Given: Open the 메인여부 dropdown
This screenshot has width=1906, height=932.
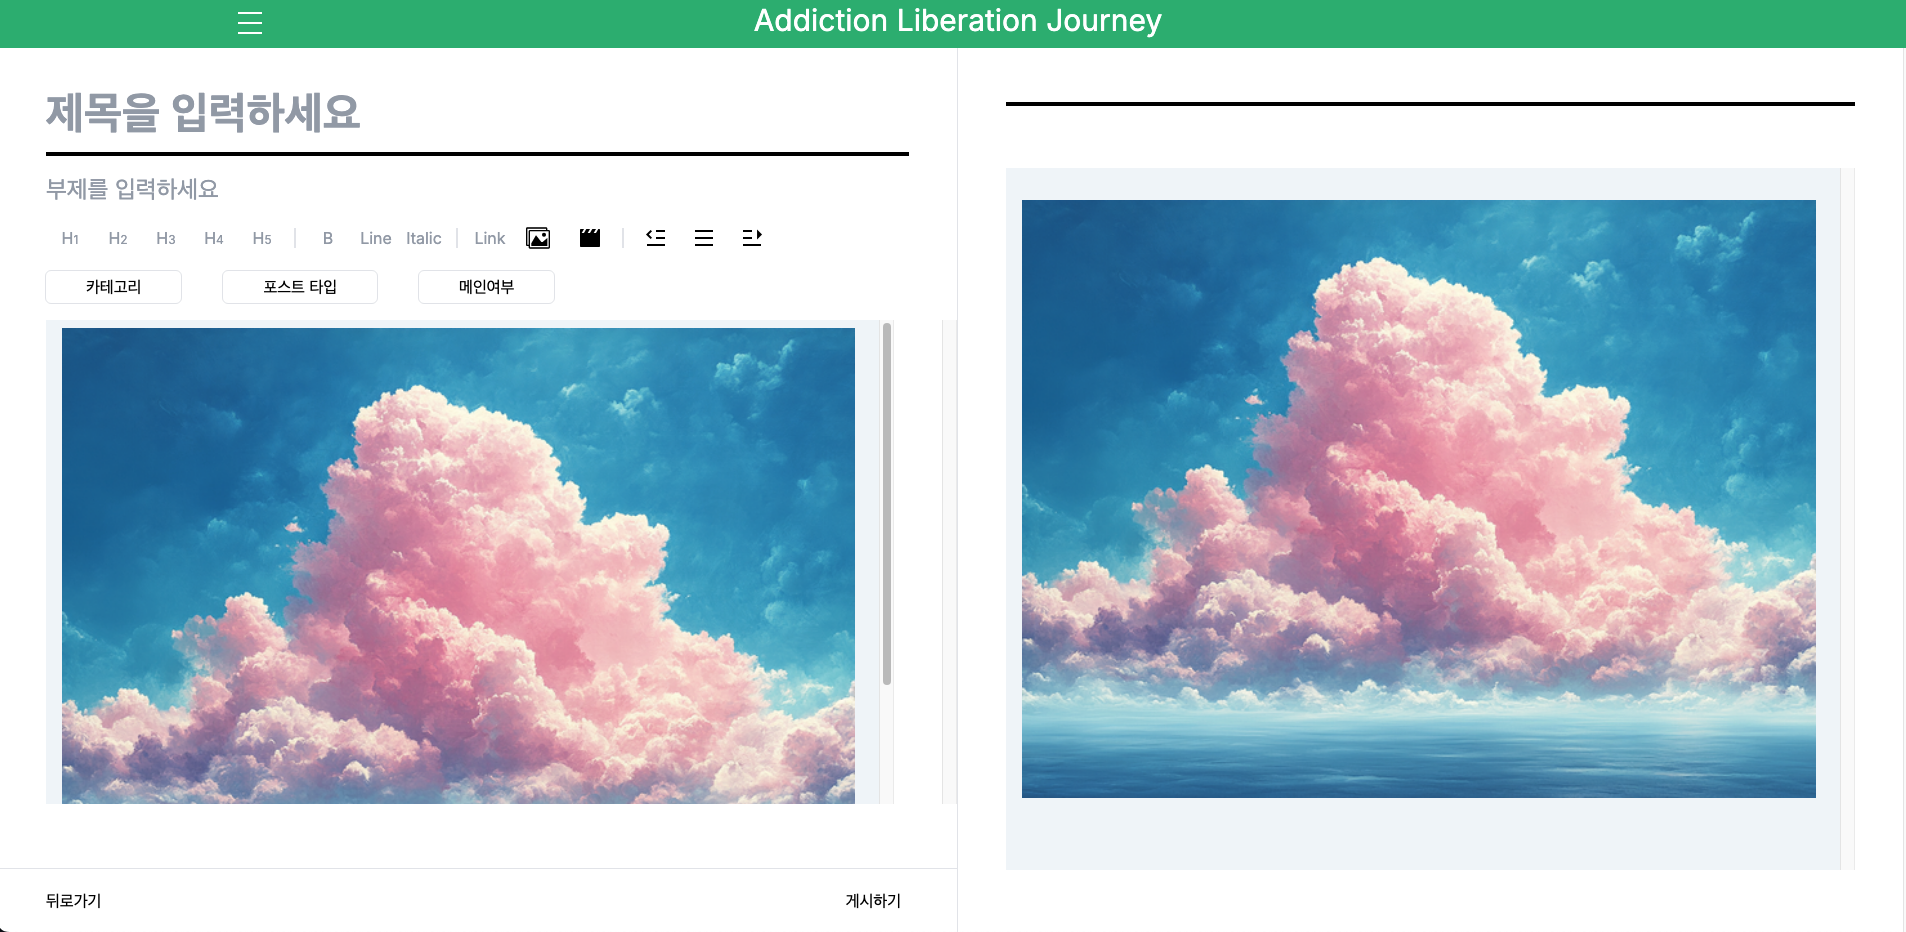Looking at the screenshot, I should point(486,287).
